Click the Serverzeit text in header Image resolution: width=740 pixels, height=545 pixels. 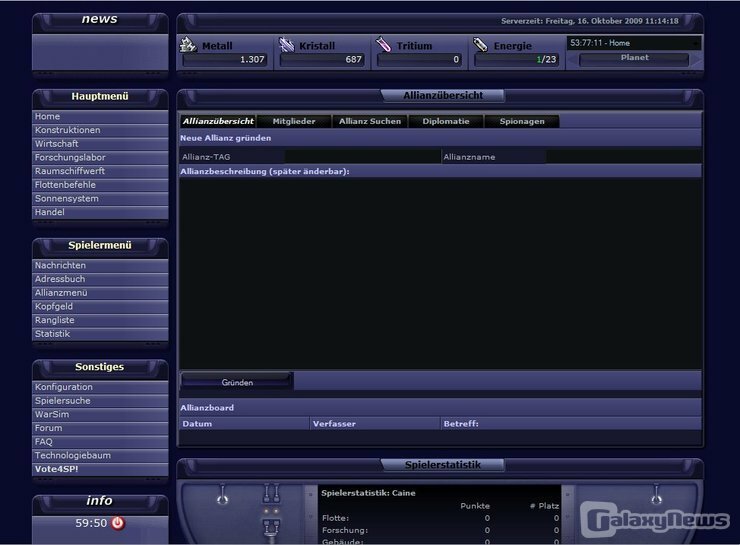click(589, 21)
